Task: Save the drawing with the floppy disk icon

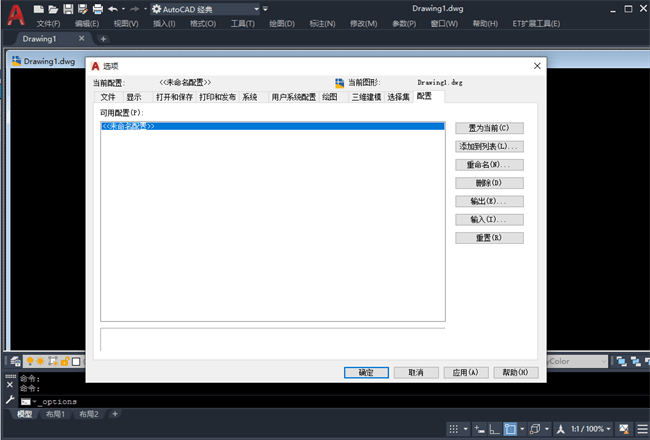Action: click(68, 9)
